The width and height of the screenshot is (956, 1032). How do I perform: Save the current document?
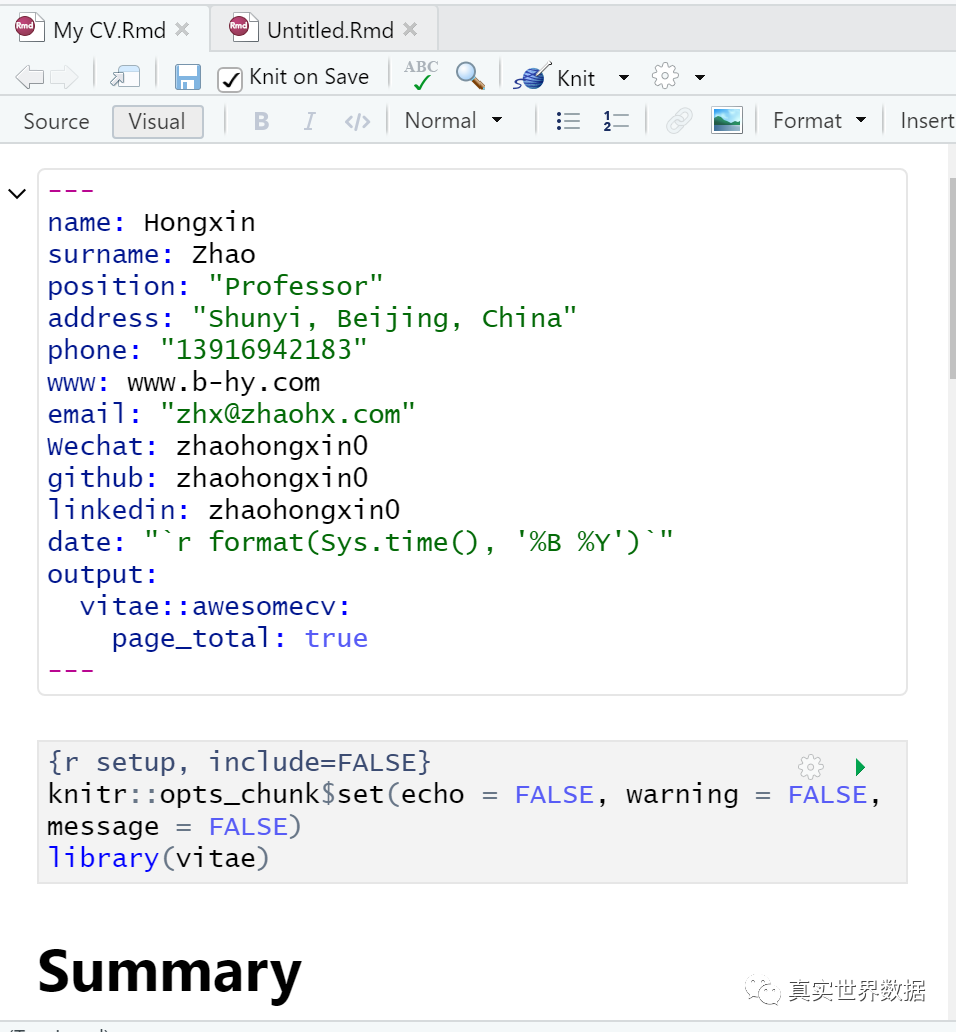[x=188, y=76]
